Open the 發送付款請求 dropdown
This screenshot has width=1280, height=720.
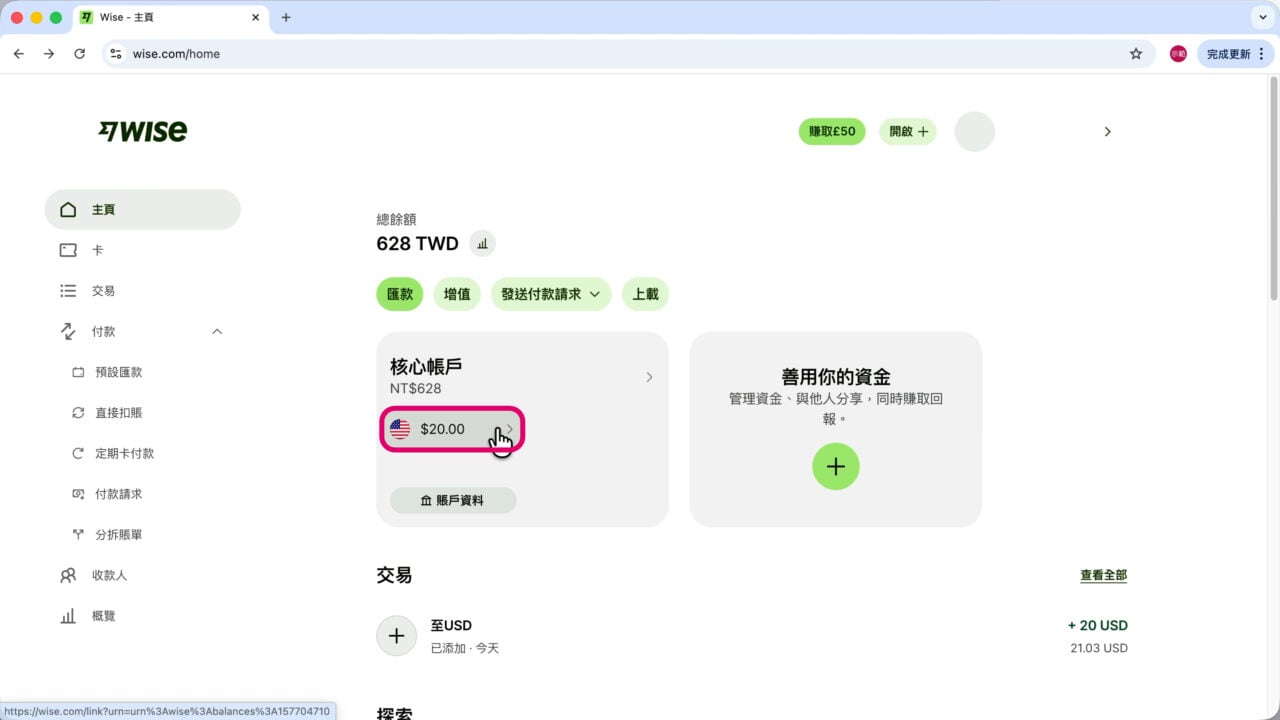(551, 294)
